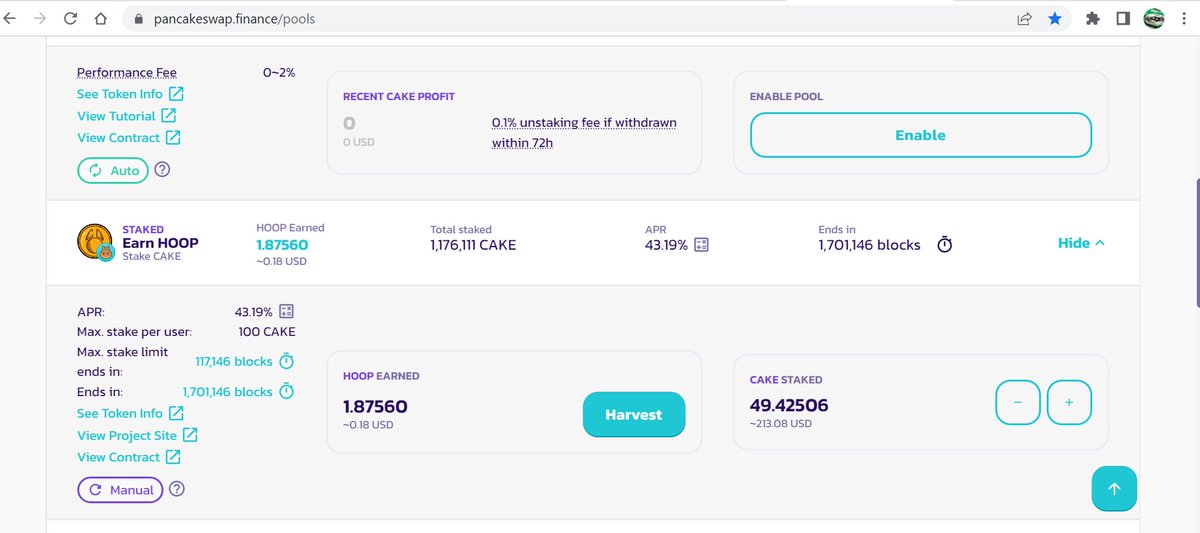Open the View Tutorial link
The width and height of the screenshot is (1200, 533).
[127, 115]
